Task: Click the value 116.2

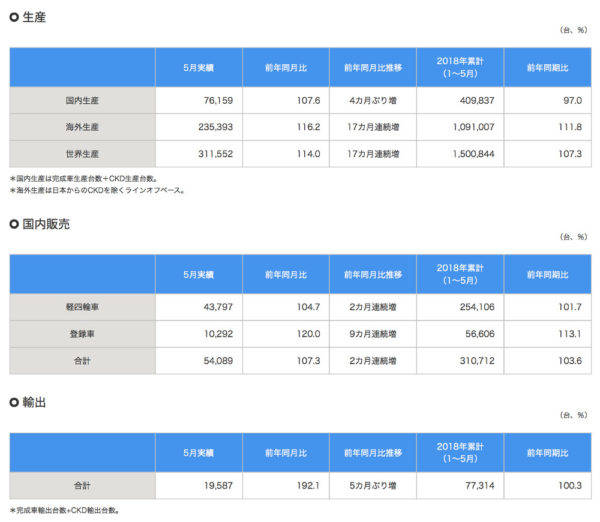Action: [x=308, y=127]
